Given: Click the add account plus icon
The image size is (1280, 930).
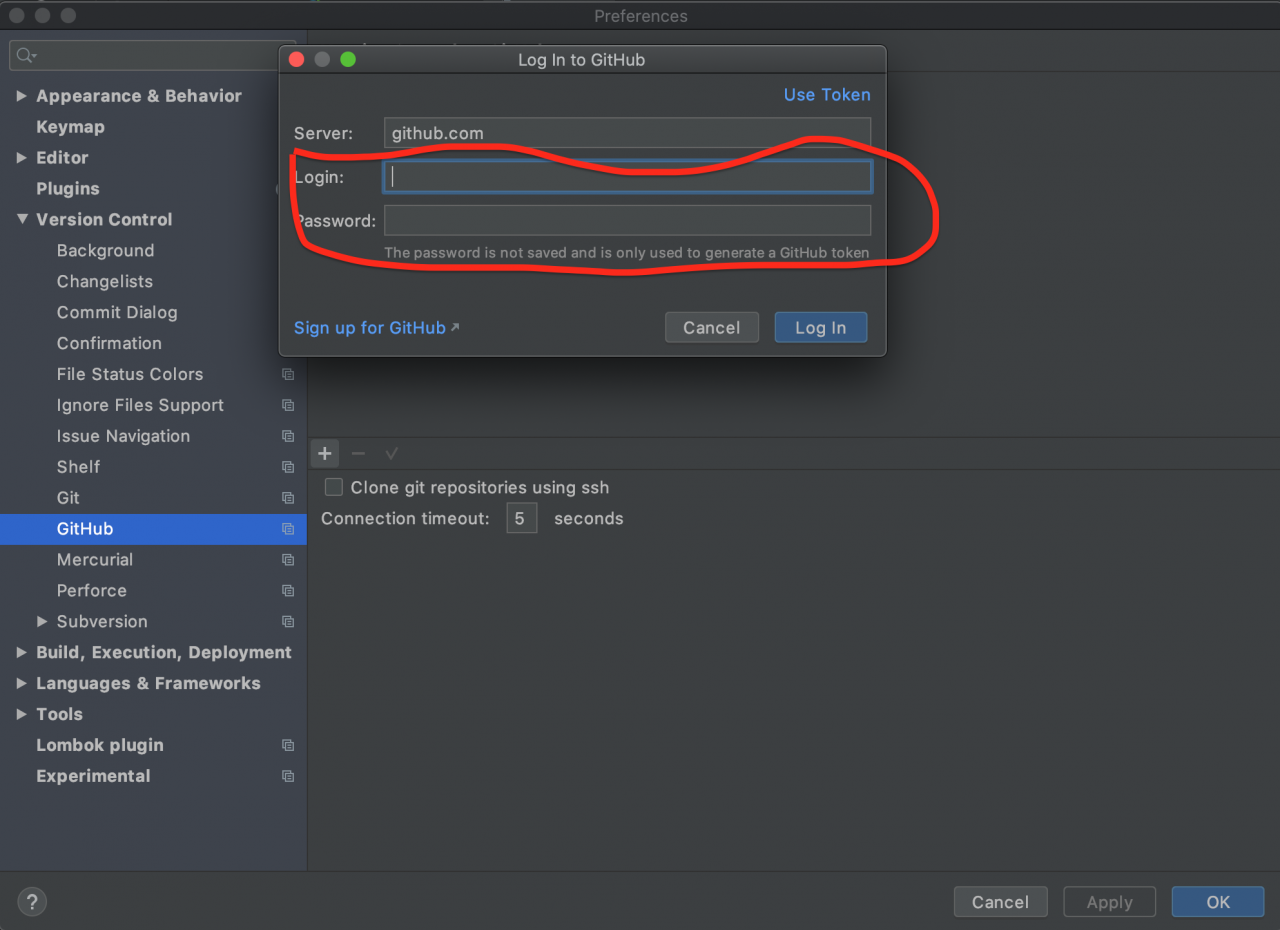Looking at the screenshot, I should tap(324, 454).
